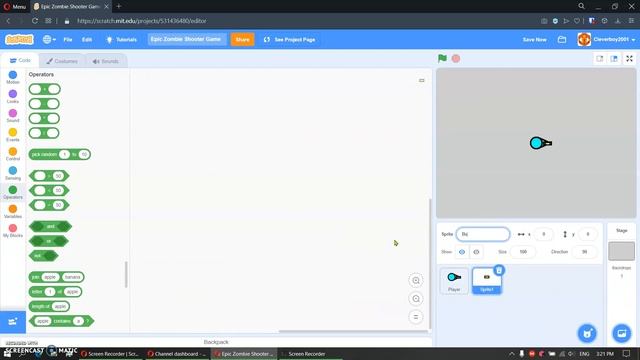Select the Operators block category
The width and height of the screenshot is (640, 360).
click(13, 192)
